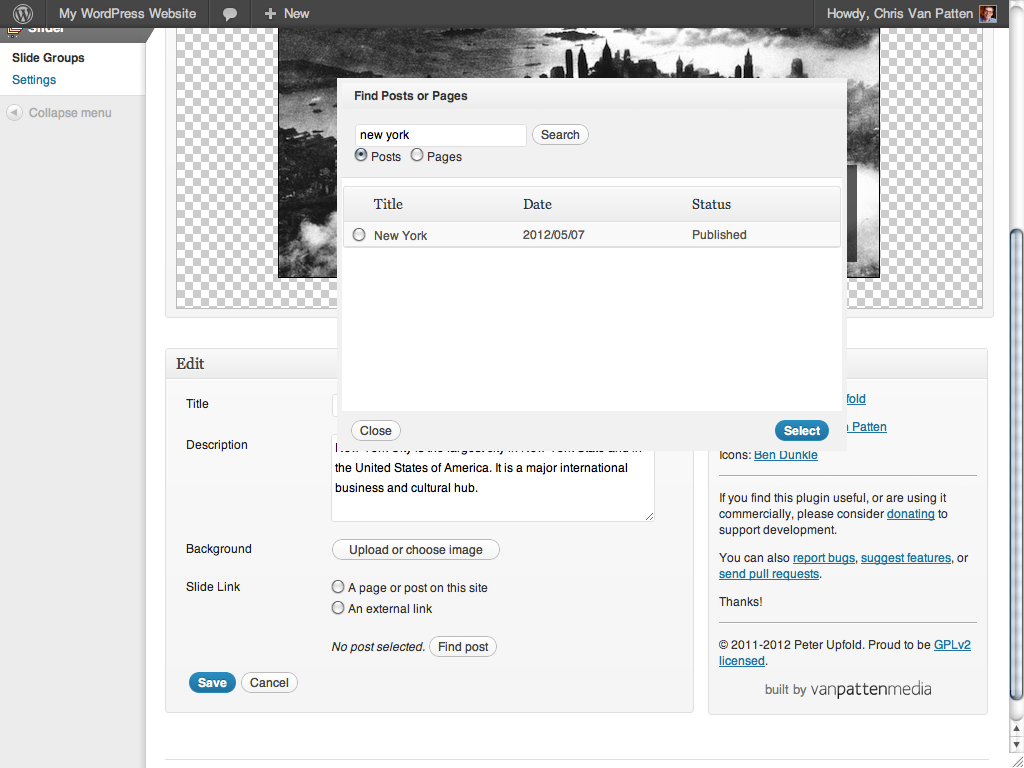Viewport: 1024px width, 768px height.
Task: Click the scrollbar down arrow
Action: 1016,744
